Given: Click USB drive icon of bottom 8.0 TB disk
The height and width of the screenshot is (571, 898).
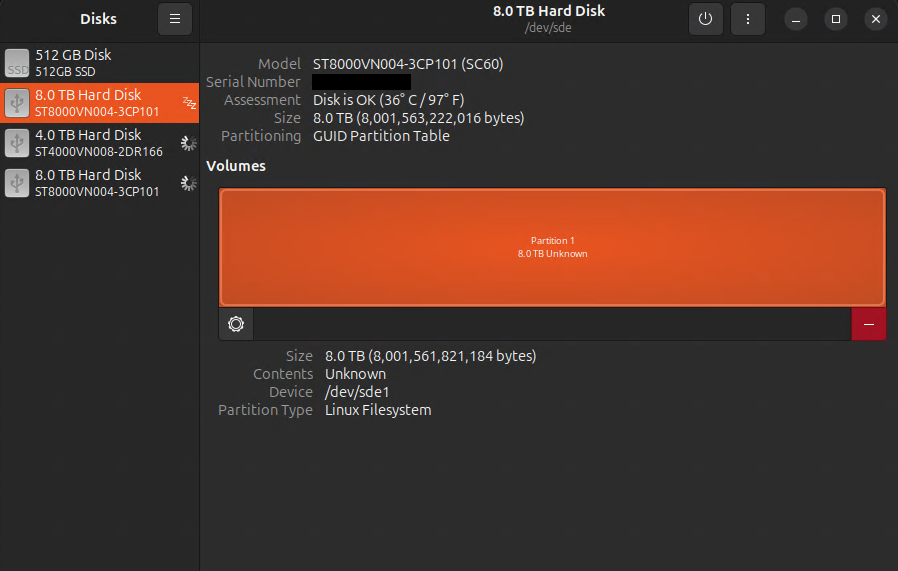Looking at the screenshot, I should coord(17,183).
